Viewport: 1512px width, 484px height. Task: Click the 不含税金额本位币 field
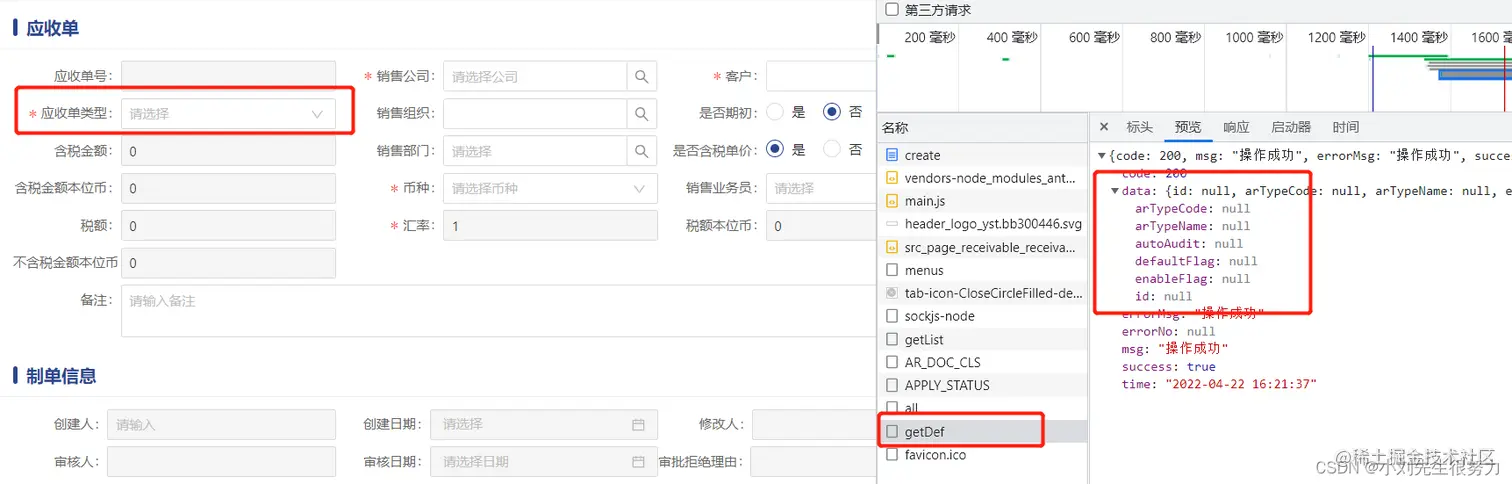pos(228,263)
